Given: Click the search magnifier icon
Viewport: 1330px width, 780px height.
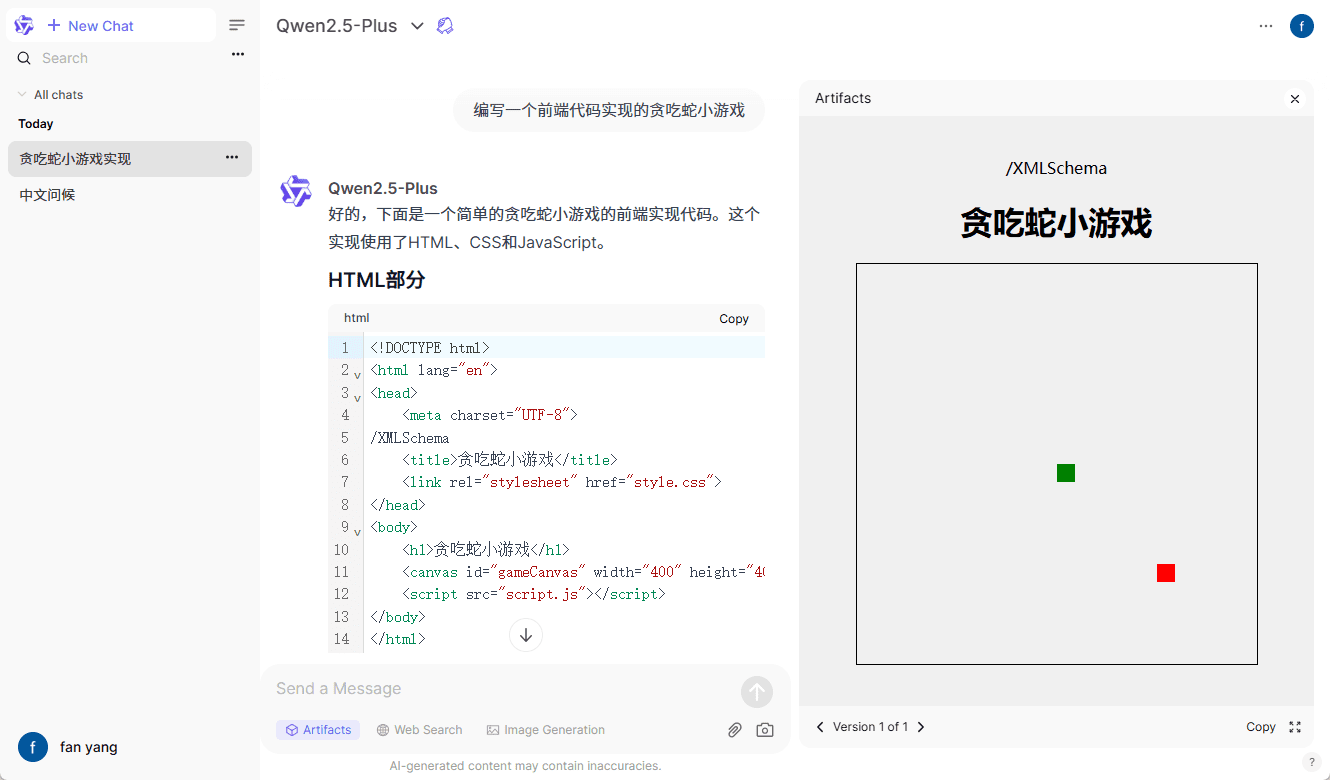Looking at the screenshot, I should pos(24,58).
